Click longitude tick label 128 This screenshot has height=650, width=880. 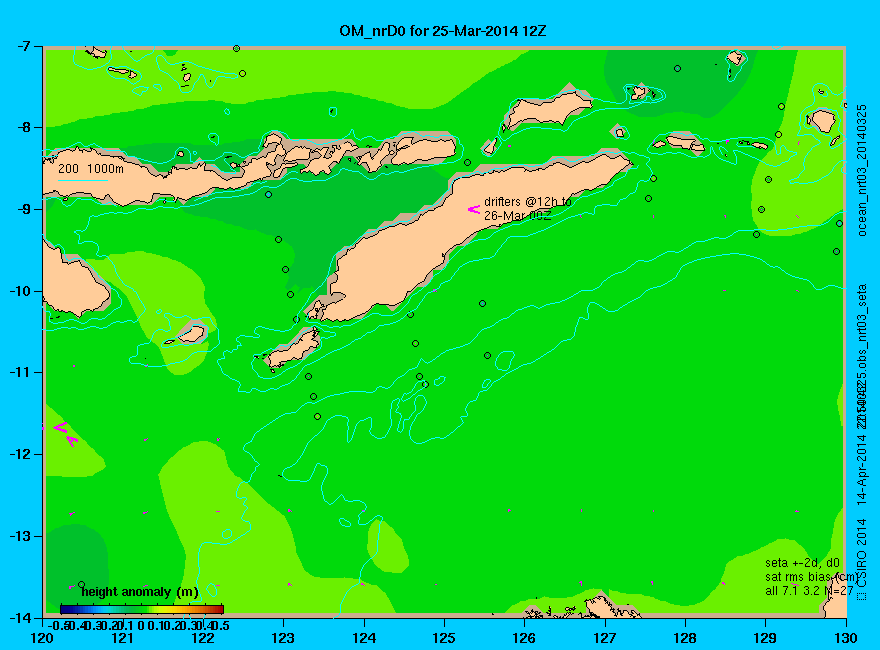[x=685, y=638]
